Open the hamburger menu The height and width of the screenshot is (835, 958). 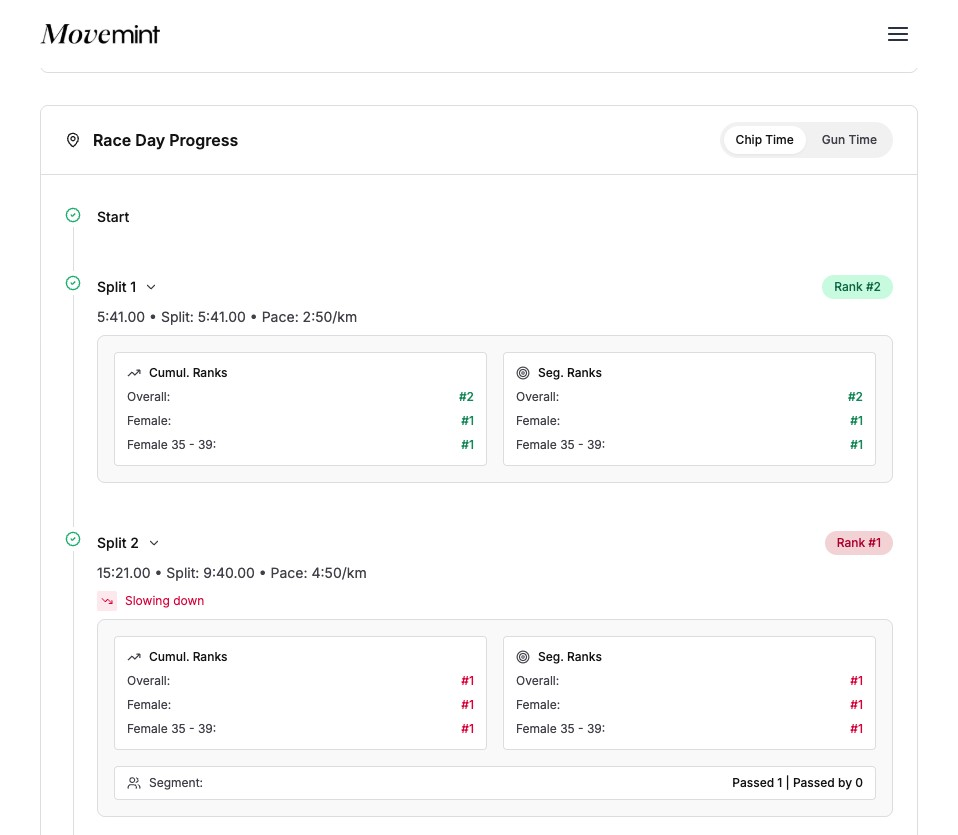897,34
